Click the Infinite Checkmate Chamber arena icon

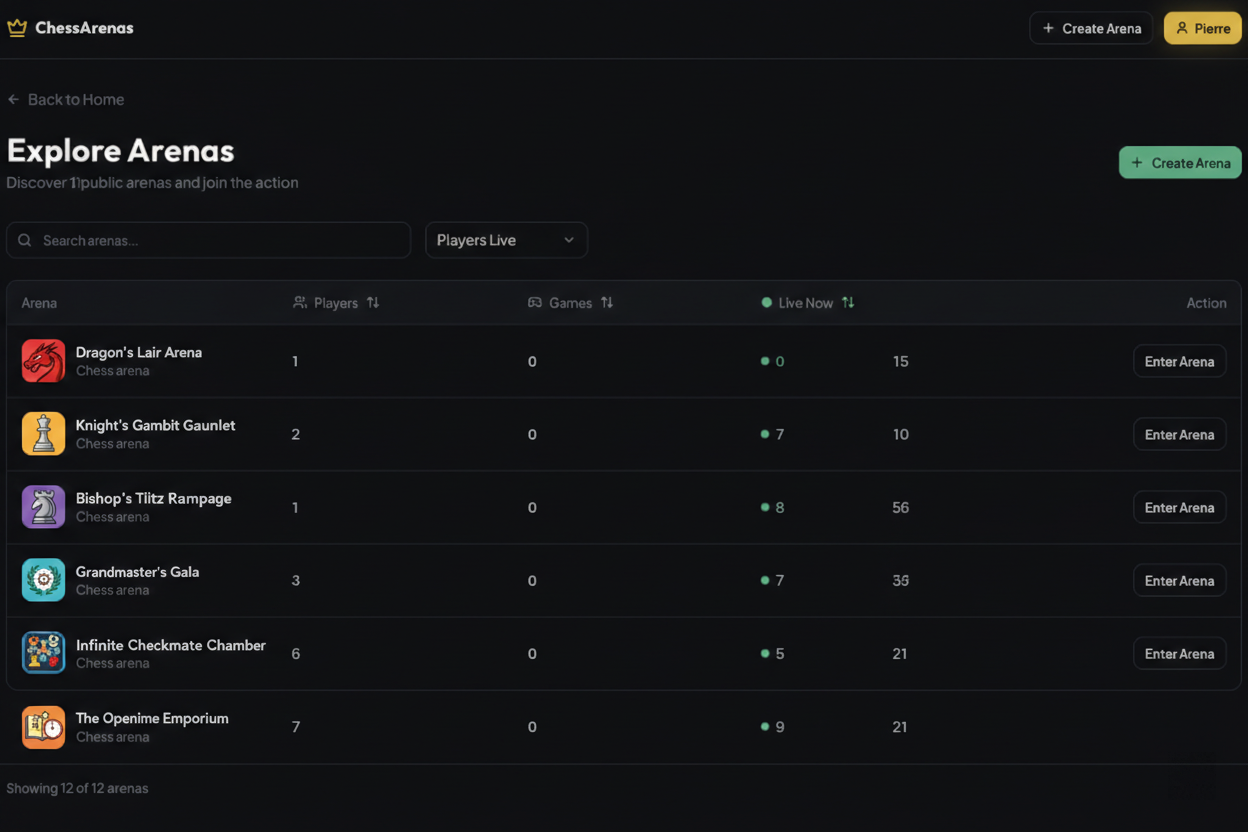tap(43, 653)
